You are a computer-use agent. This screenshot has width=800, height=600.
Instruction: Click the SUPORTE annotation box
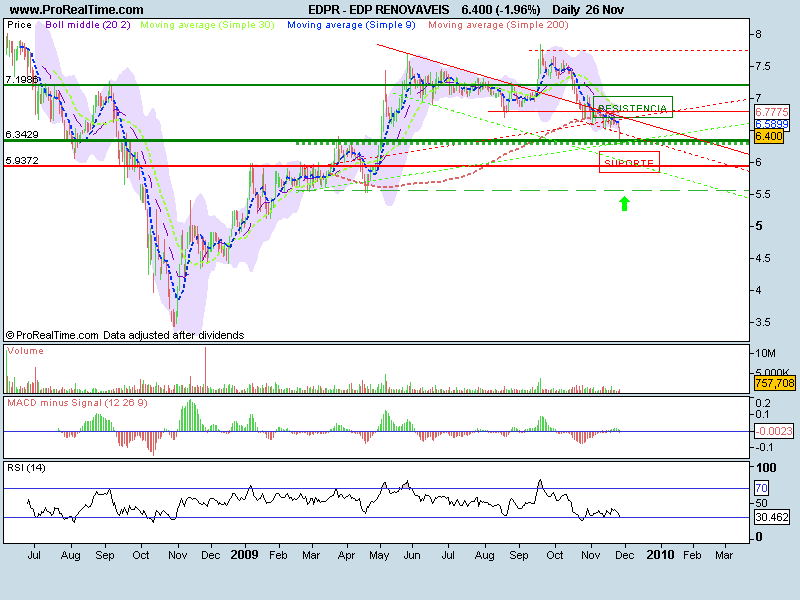coord(629,162)
